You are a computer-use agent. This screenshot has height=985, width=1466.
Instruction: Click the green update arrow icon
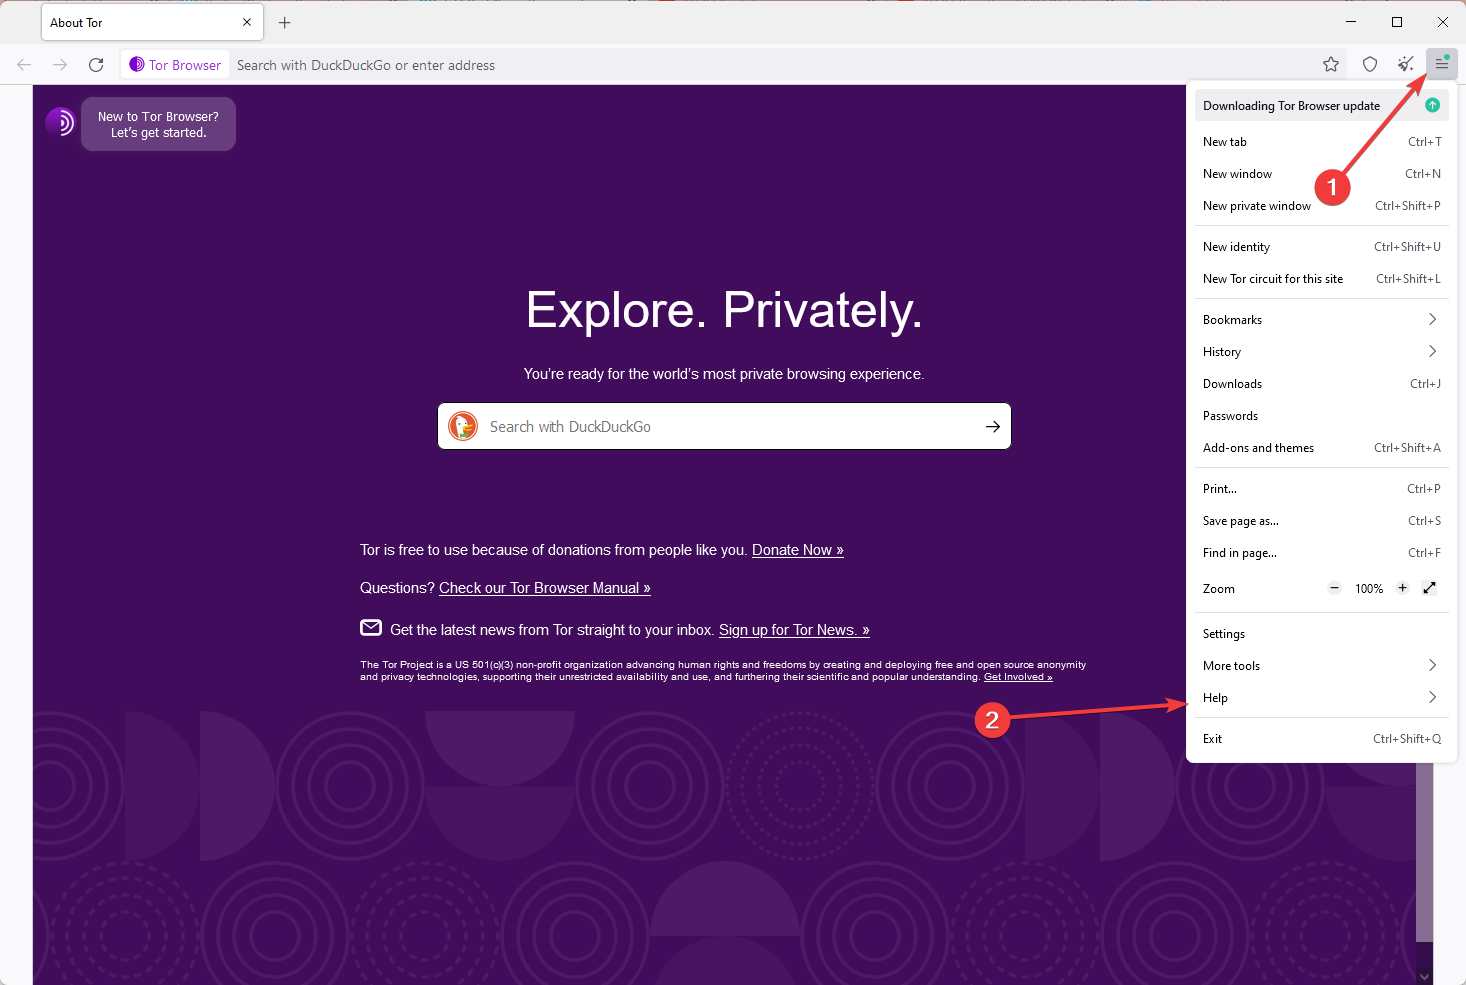(x=1432, y=105)
